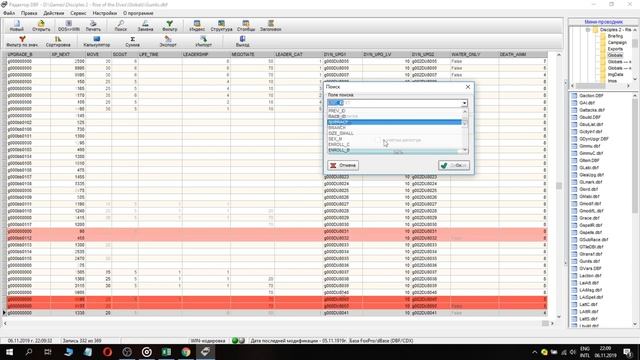Viewport: 640px width, 360px height.
Task: Click the Мини-проводник panel header
Action: coord(603,22)
